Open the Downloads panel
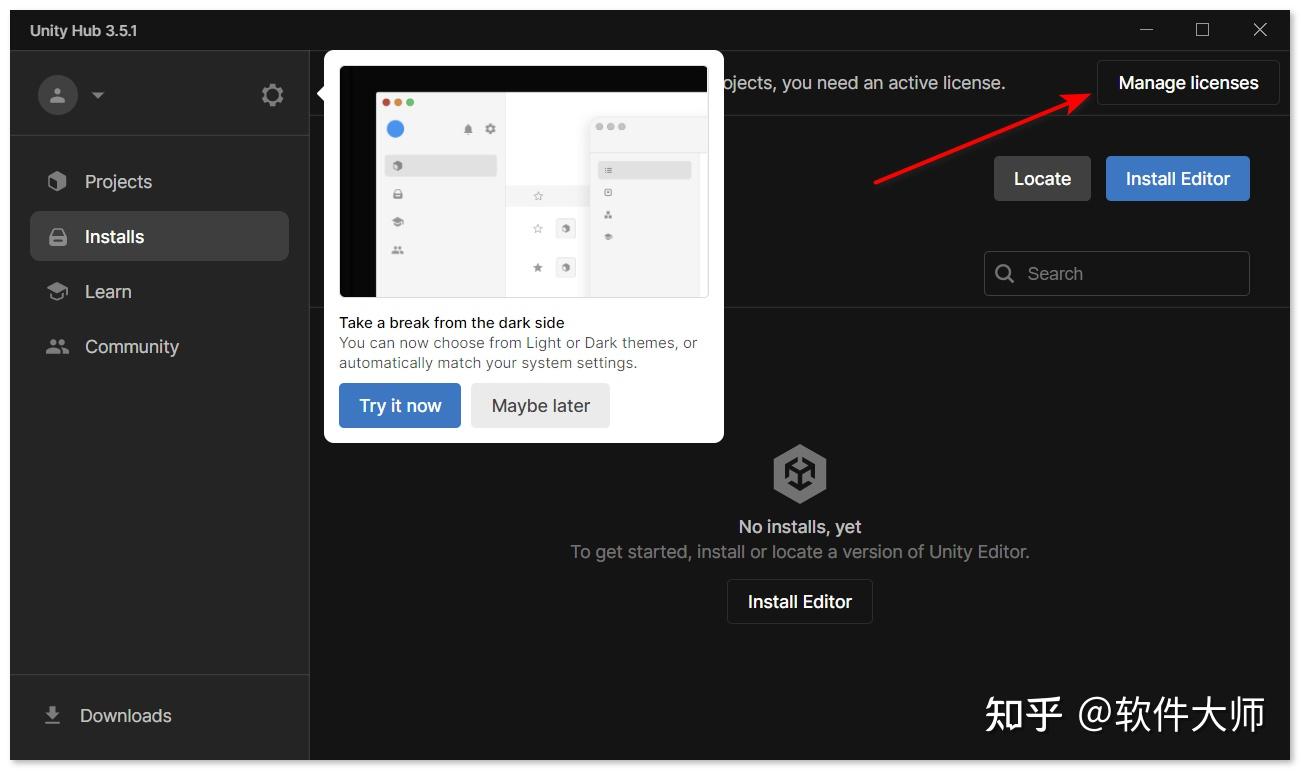This screenshot has height=771, width=1301. 125,715
